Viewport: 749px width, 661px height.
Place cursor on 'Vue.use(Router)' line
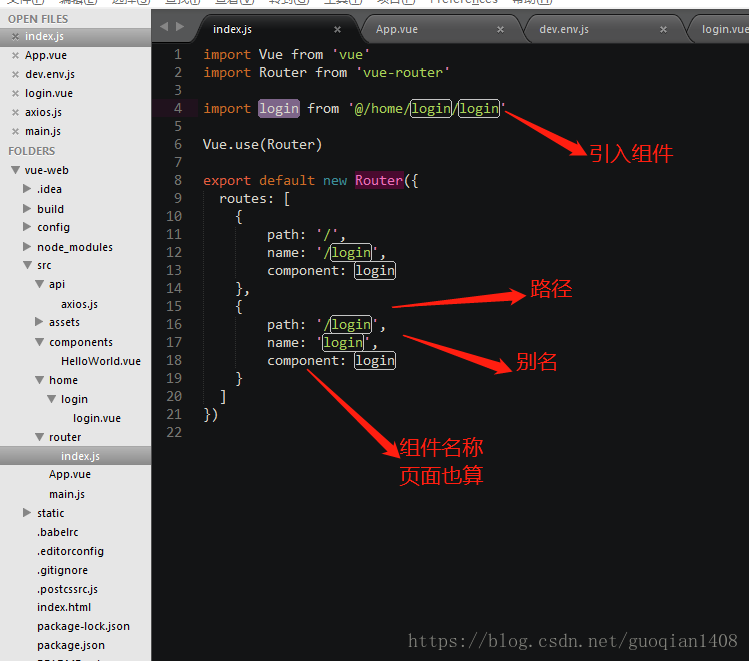pos(262,144)
